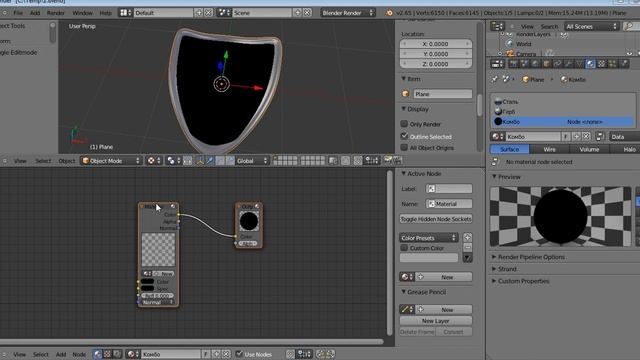The width and height of the screenshot is (640, 360).
Task: Open the Window menu
Action: click(x=82, y=13)
